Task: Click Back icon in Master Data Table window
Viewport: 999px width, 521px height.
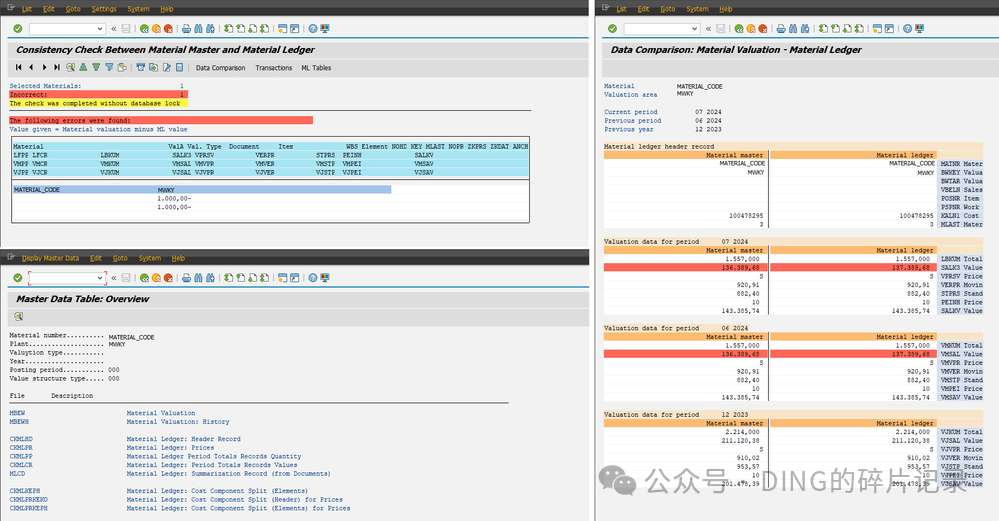Action: point(145,278)
